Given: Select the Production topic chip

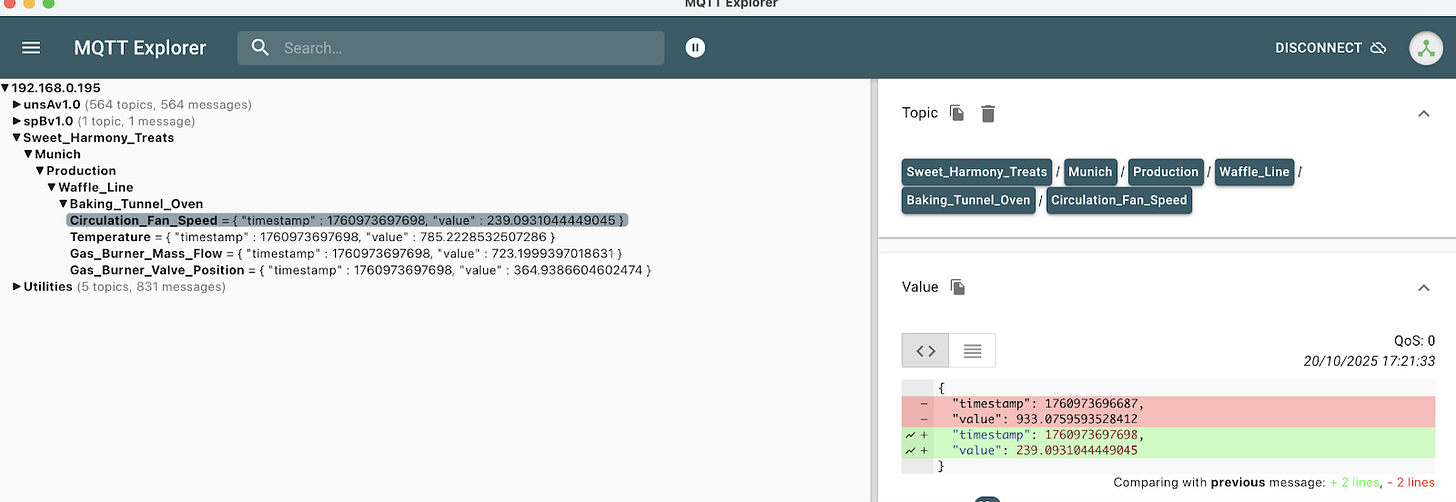Looking at the screenshot, I should click(x=1166, y=171).
